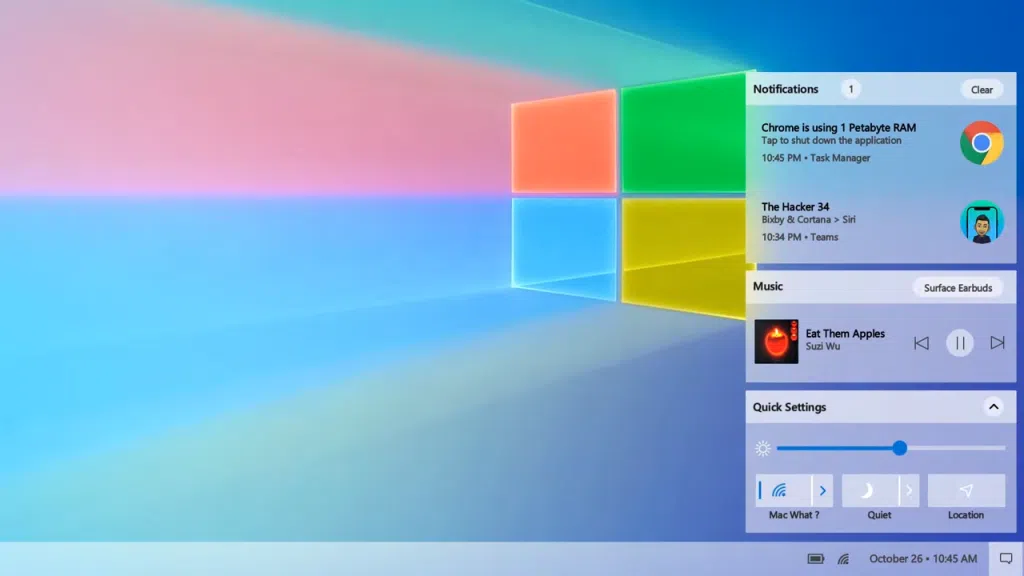Viewport: 1024px width, 576px height.
Task: Clear all notifications
Action: point(981,89)
